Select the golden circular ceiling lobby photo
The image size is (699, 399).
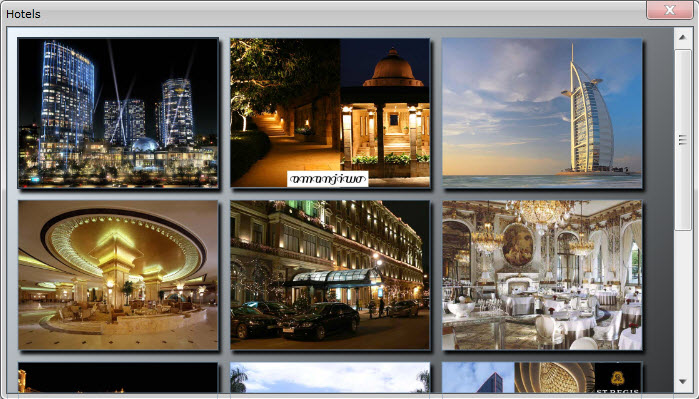[x=118, y=275]
